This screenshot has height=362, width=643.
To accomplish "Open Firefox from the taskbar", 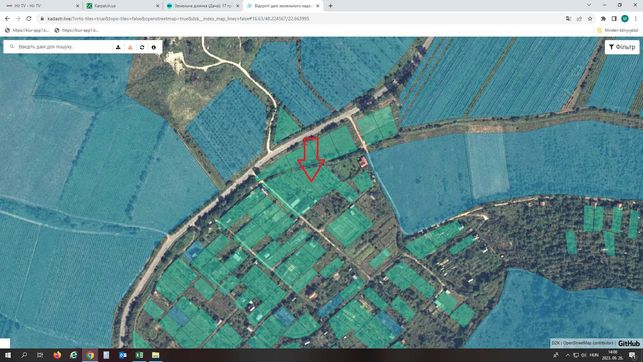I will tap(57, 355).
